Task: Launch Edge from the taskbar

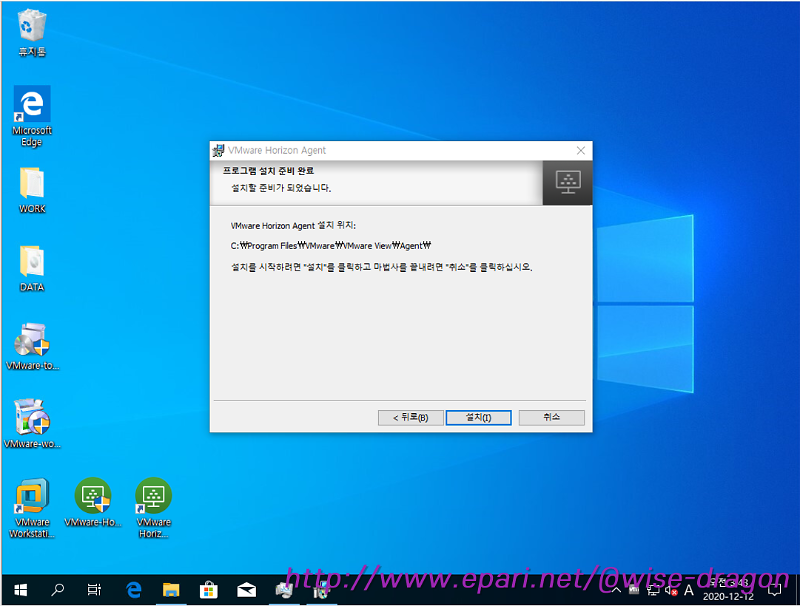Action: pos(134,590)
